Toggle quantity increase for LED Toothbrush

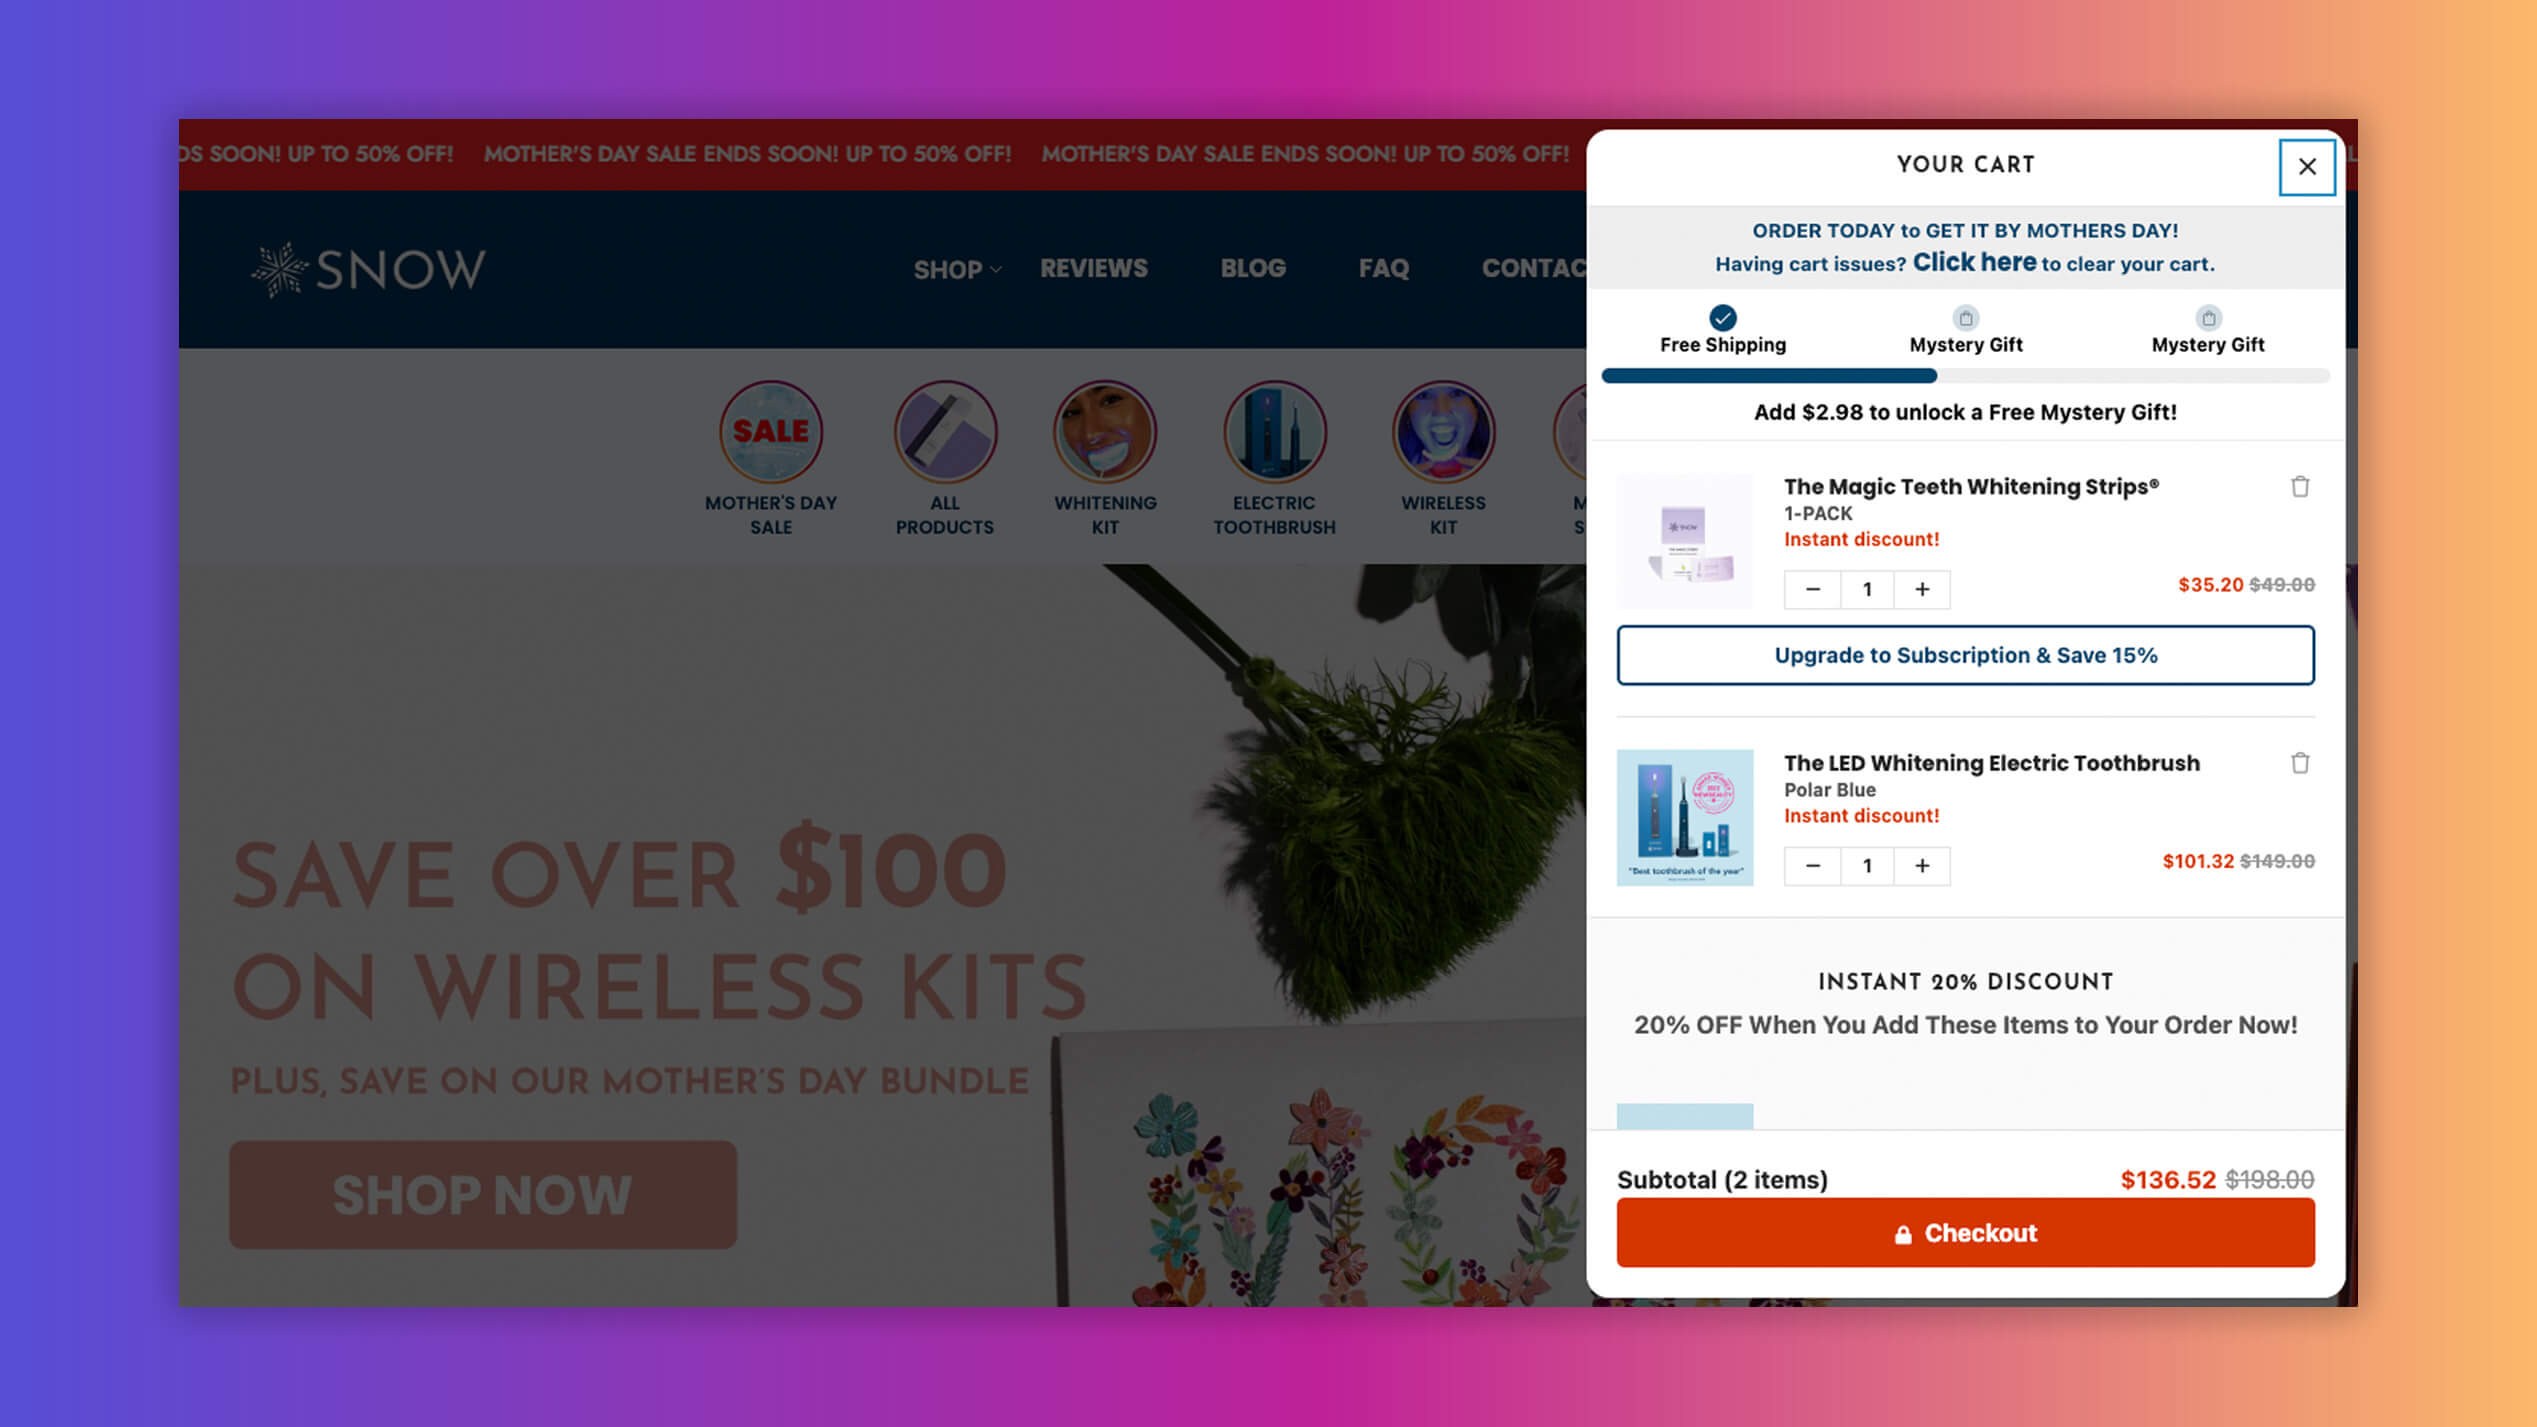click(1924, 864)
